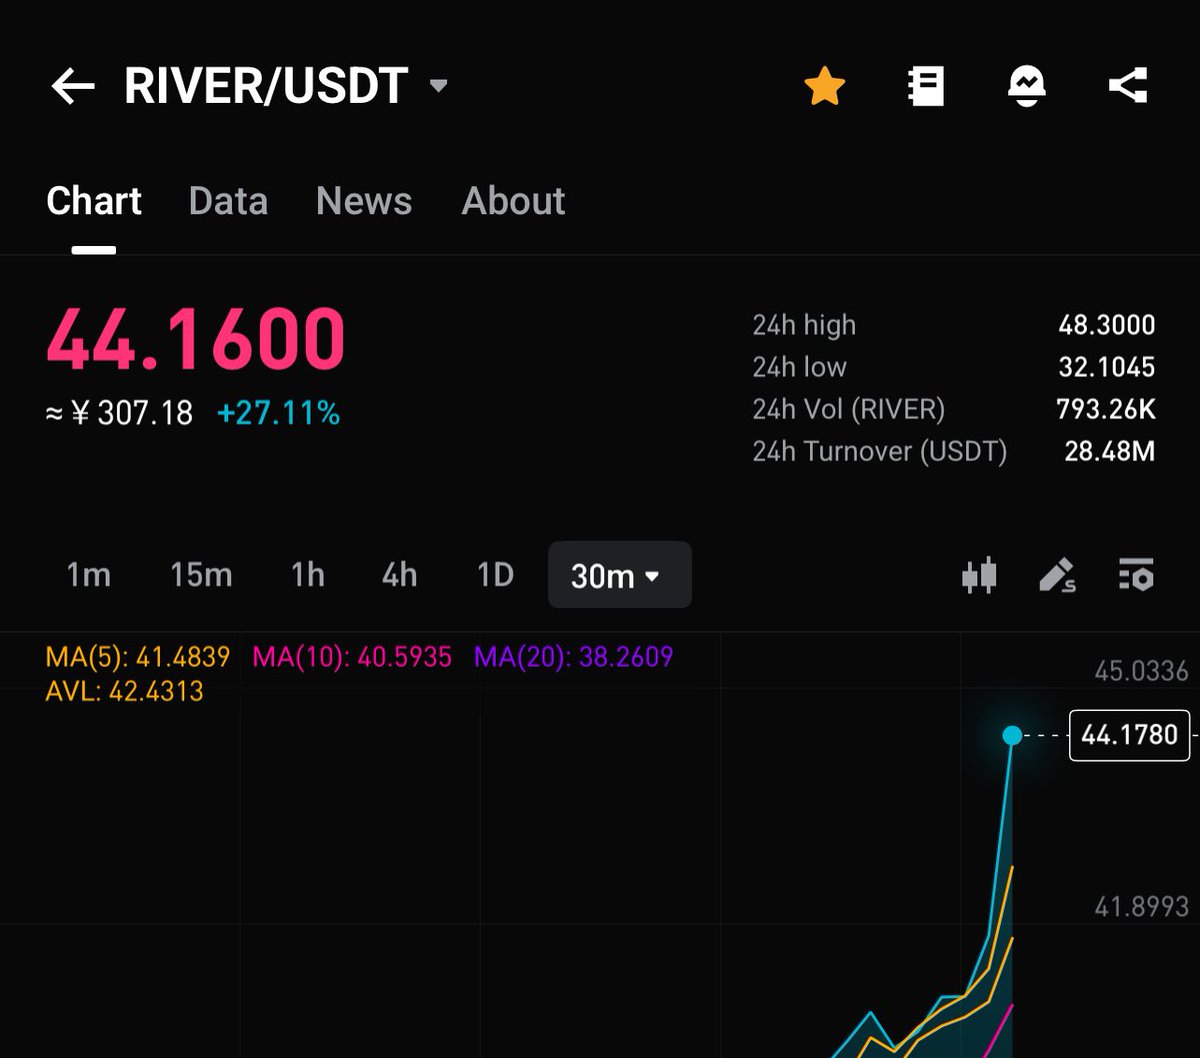Click the MA(20): 38.2609 indicator label
The image size is (1200, 1058).
[x=574, y=657]
